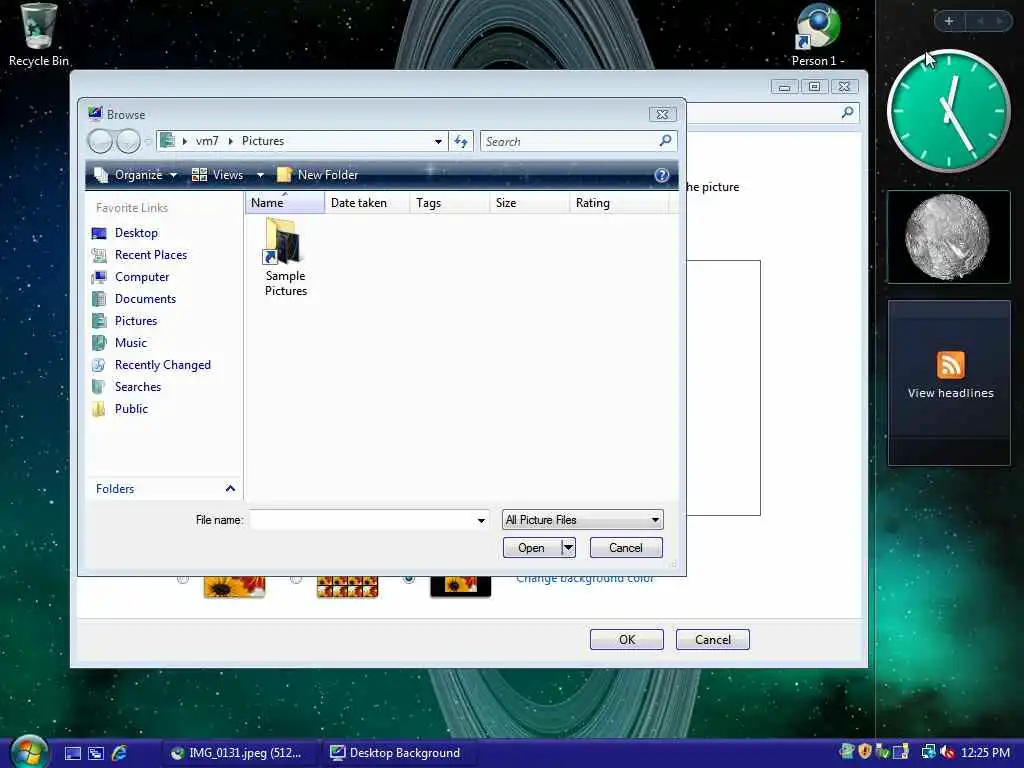
Task: Click the taskbar clock showing 12:25 PM
Action: click(x=985, y=753)
